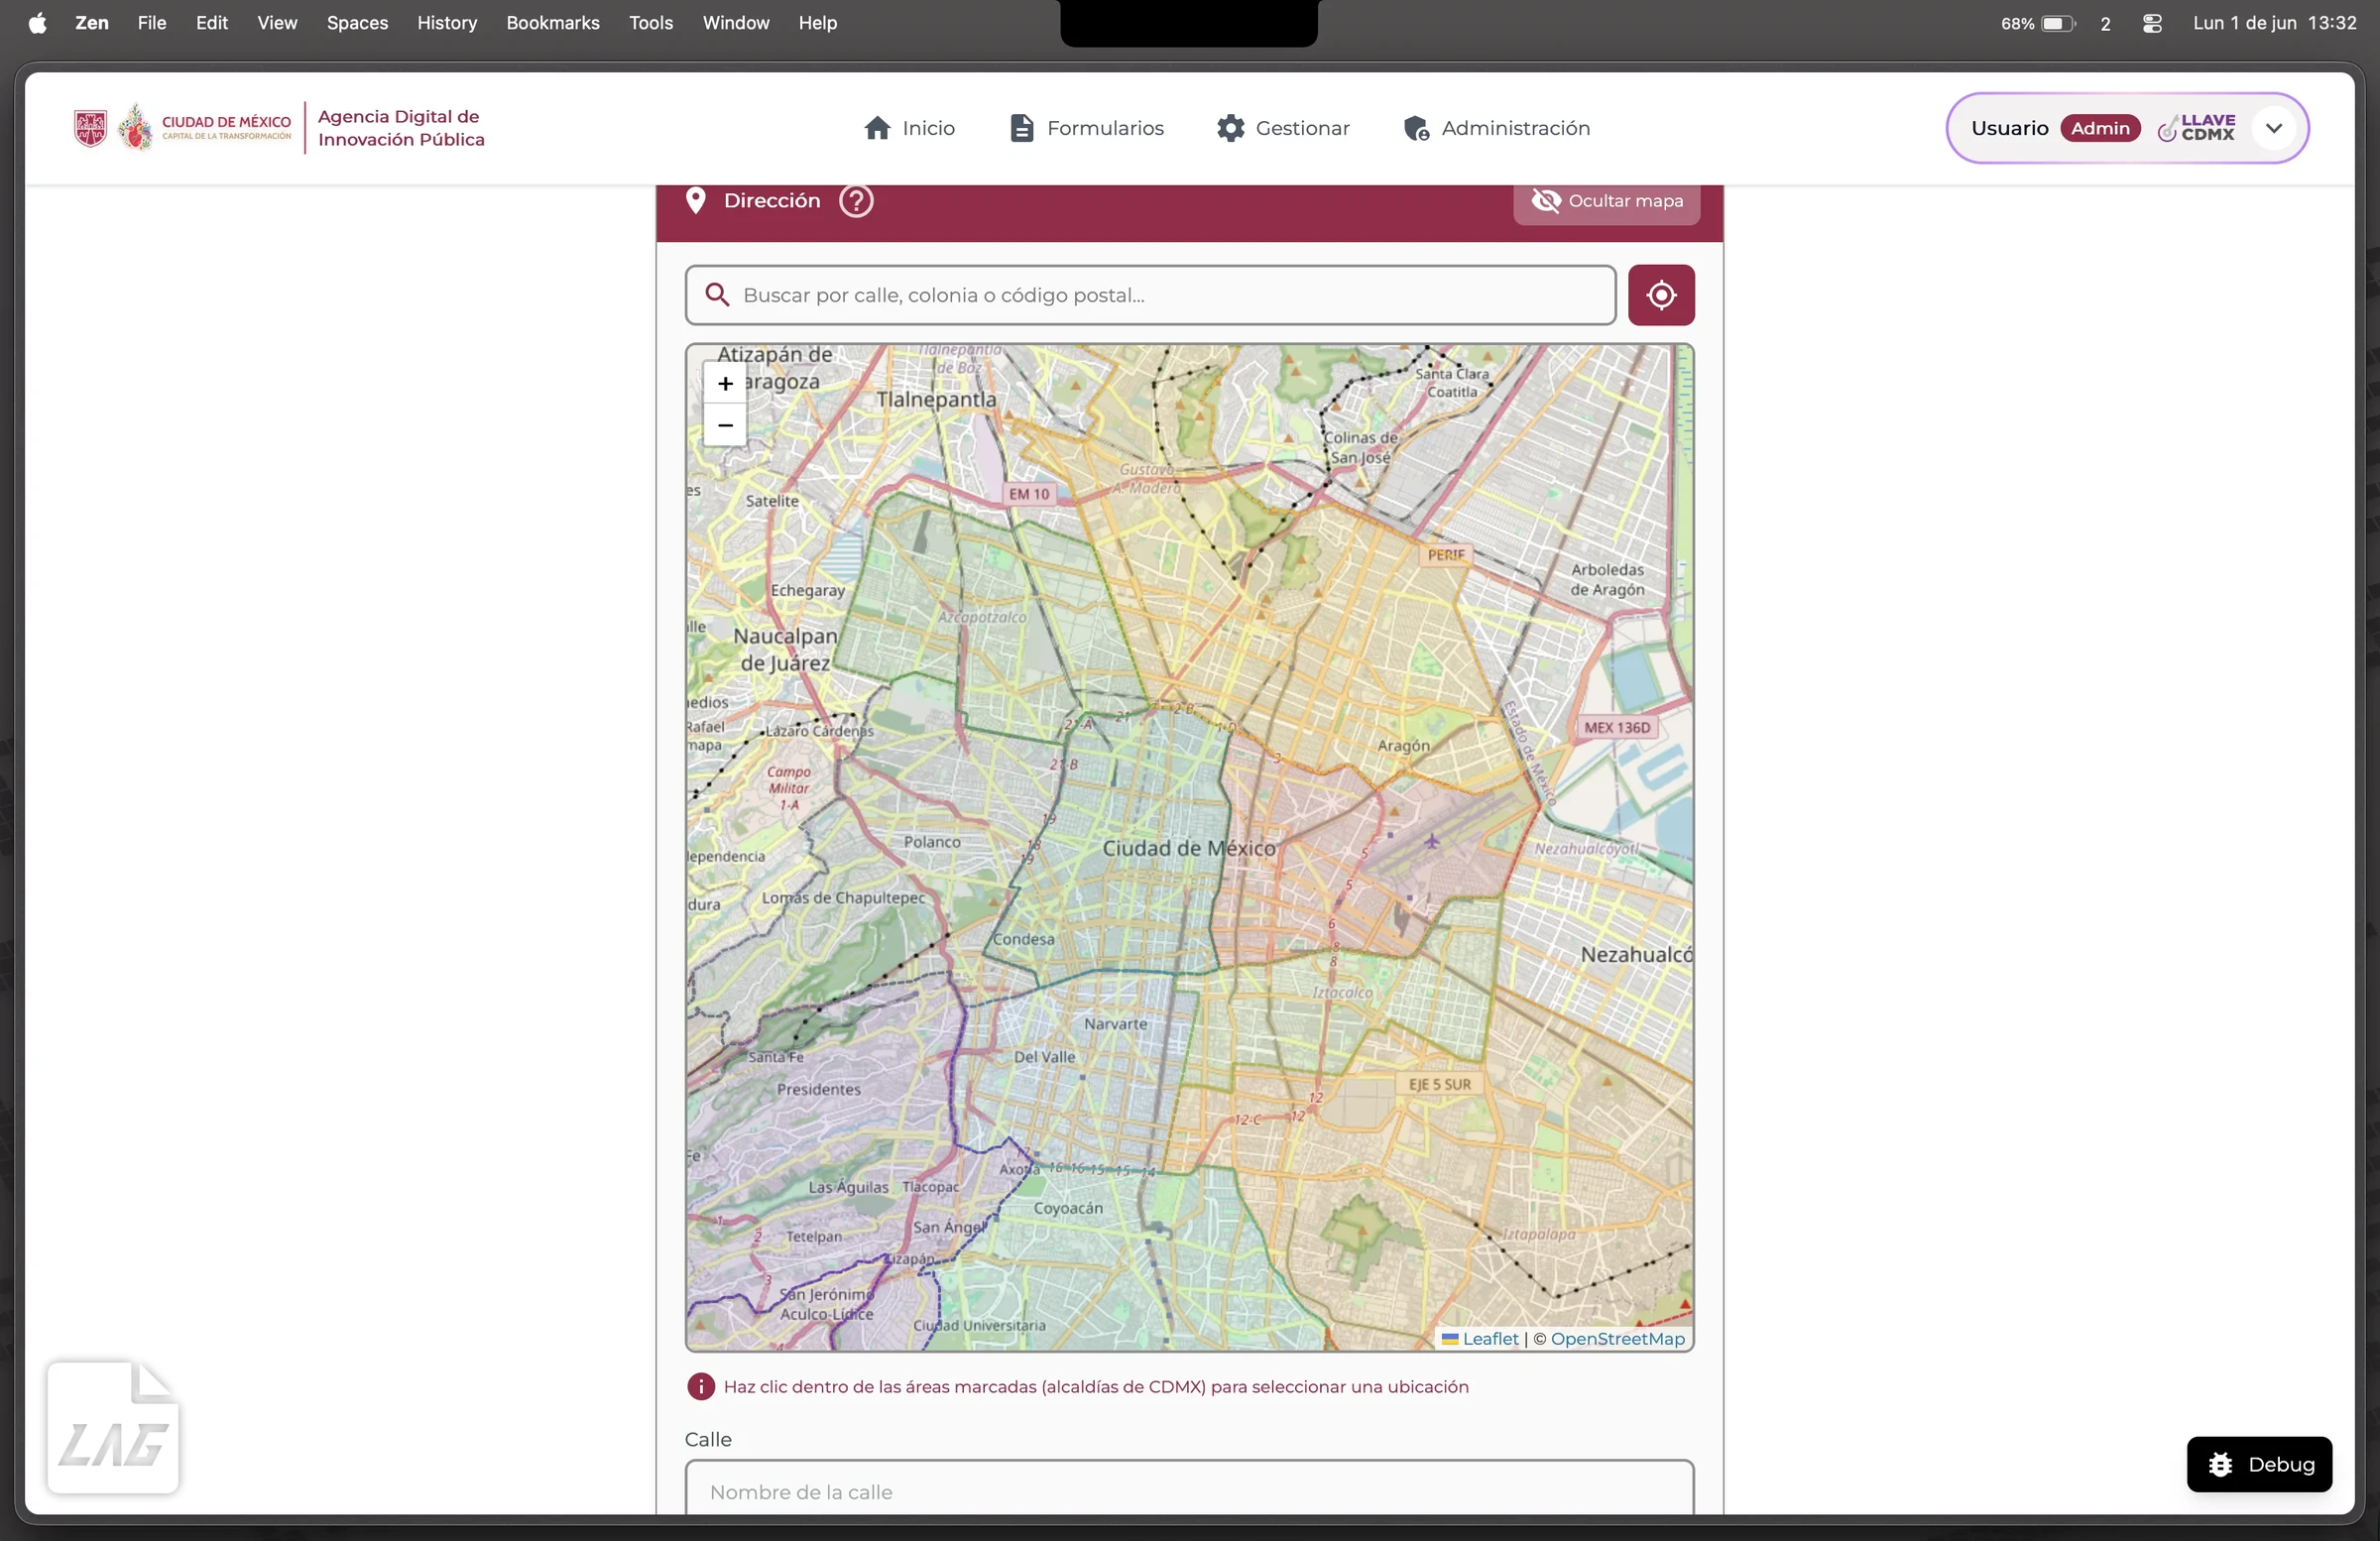Open the Debug panel button
The height and width of the screenshot is (1541, 2380).
point(2259,1464)
